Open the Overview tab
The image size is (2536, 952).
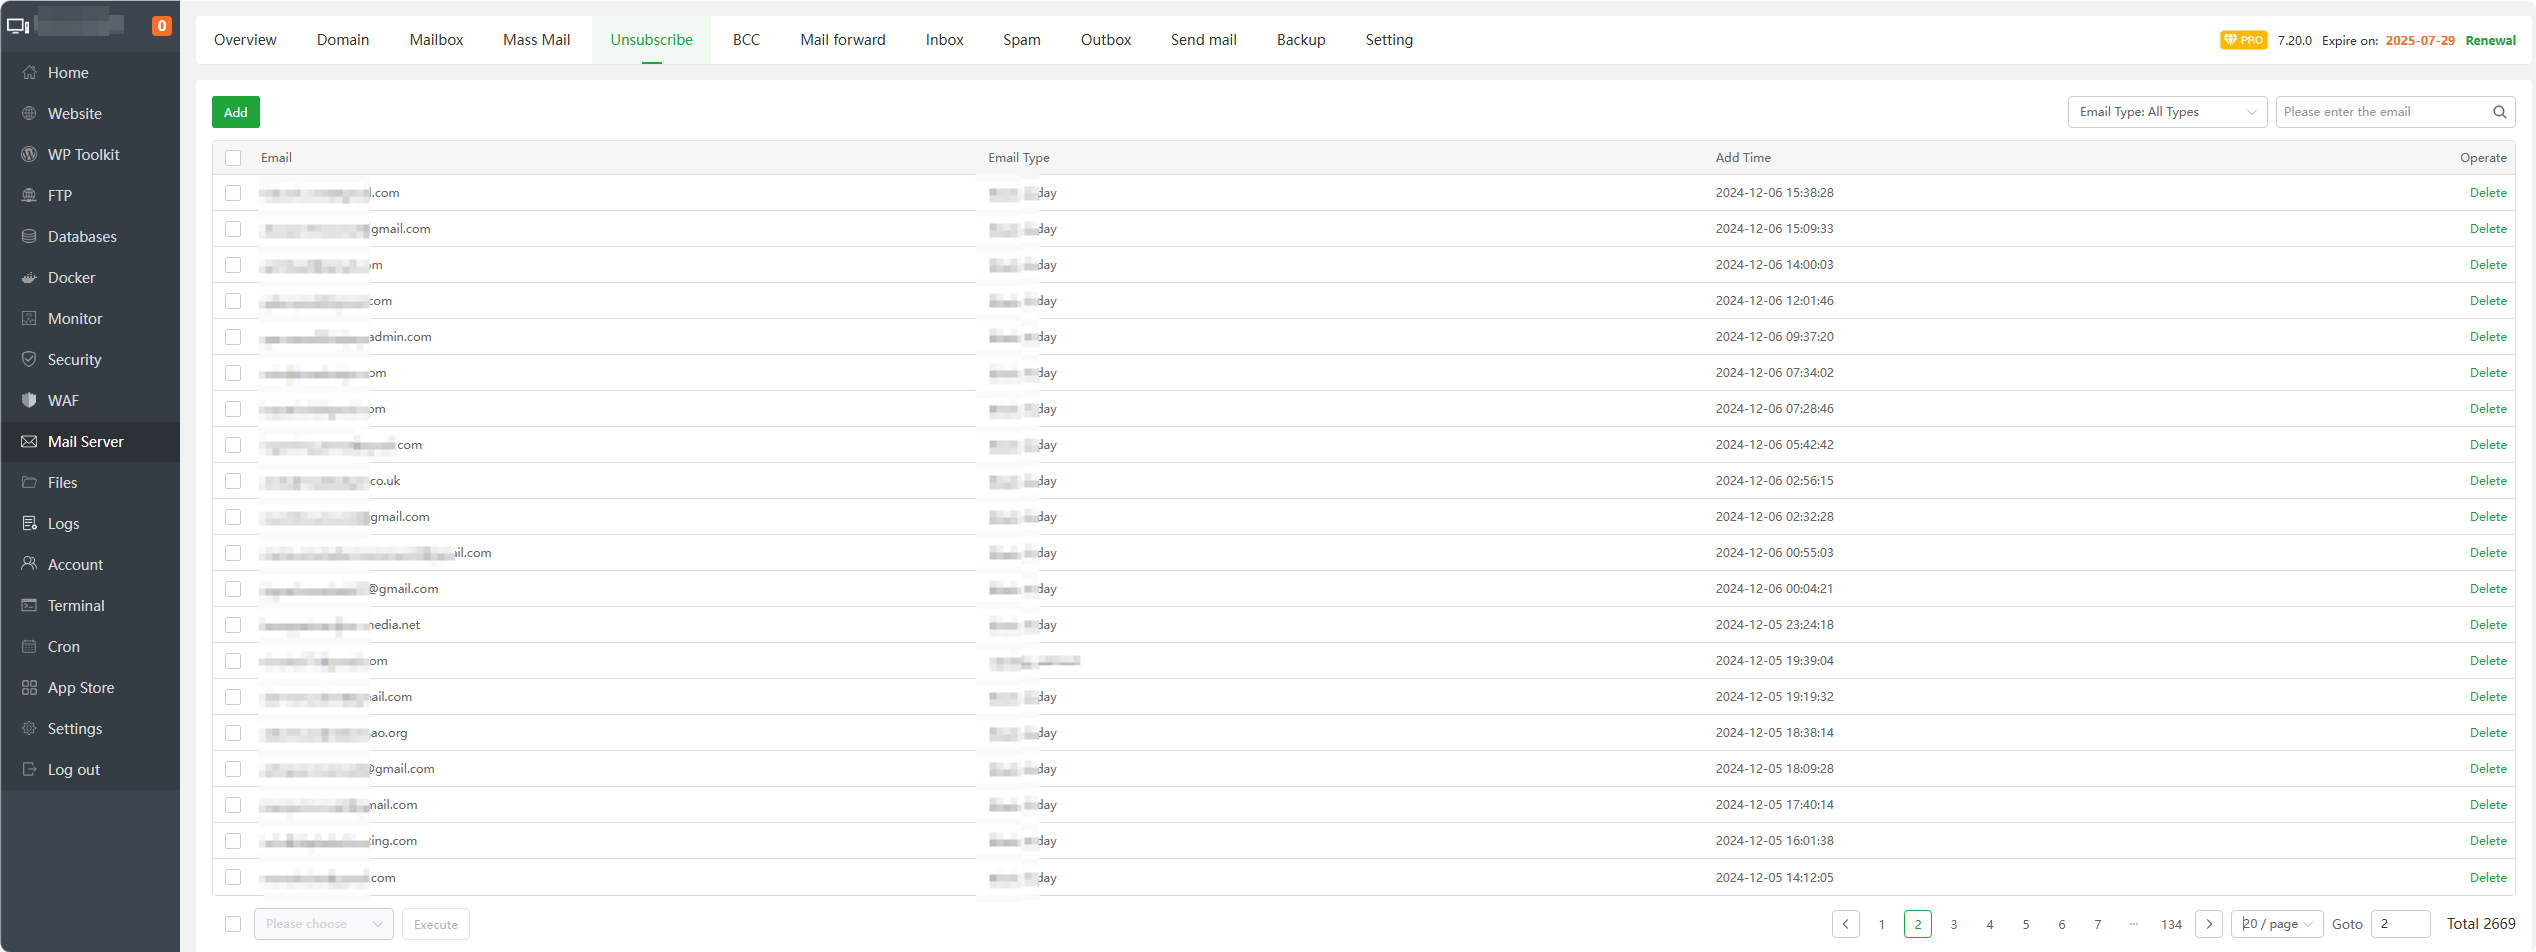pos(245,40)
